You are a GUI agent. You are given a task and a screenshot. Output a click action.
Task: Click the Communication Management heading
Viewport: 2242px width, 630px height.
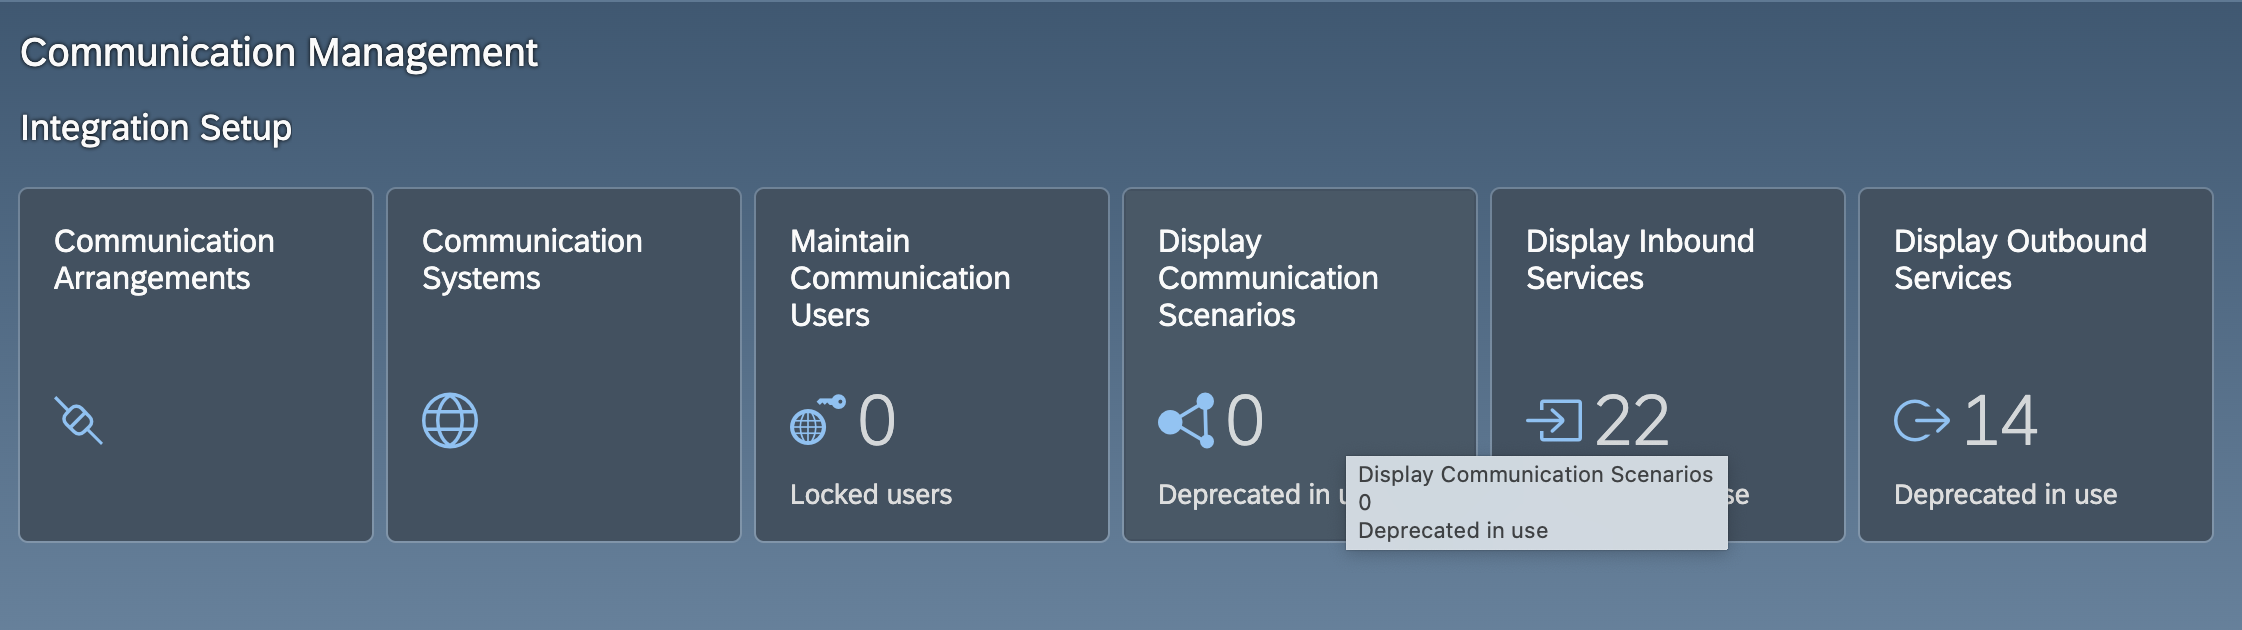(x=279, y=53)
